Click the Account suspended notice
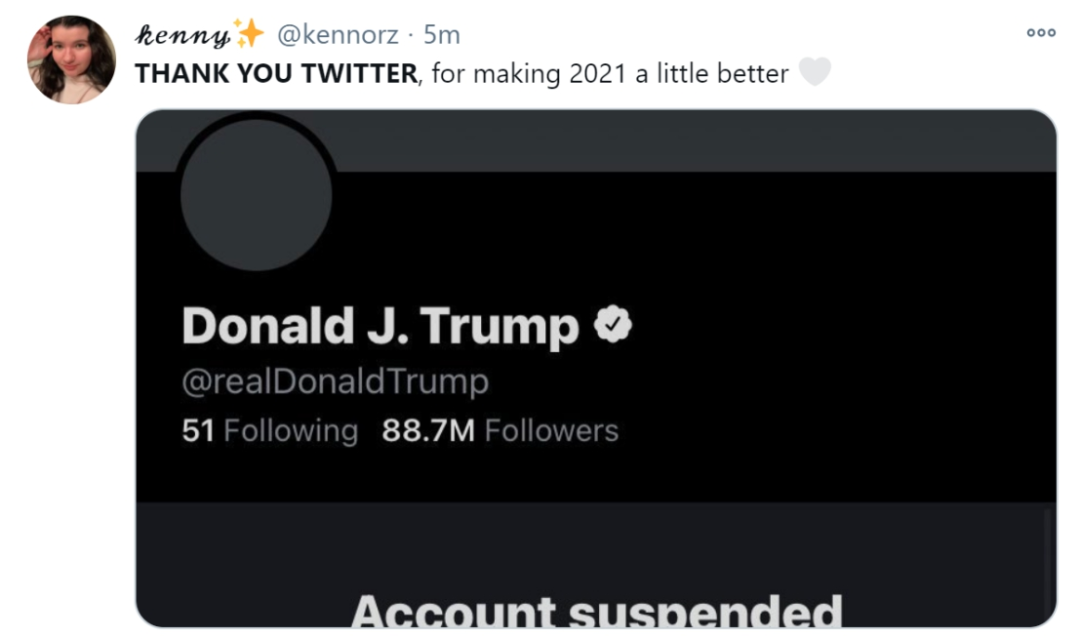The width and height of the screenshot is (1080, 639). [x=596, y=611]
